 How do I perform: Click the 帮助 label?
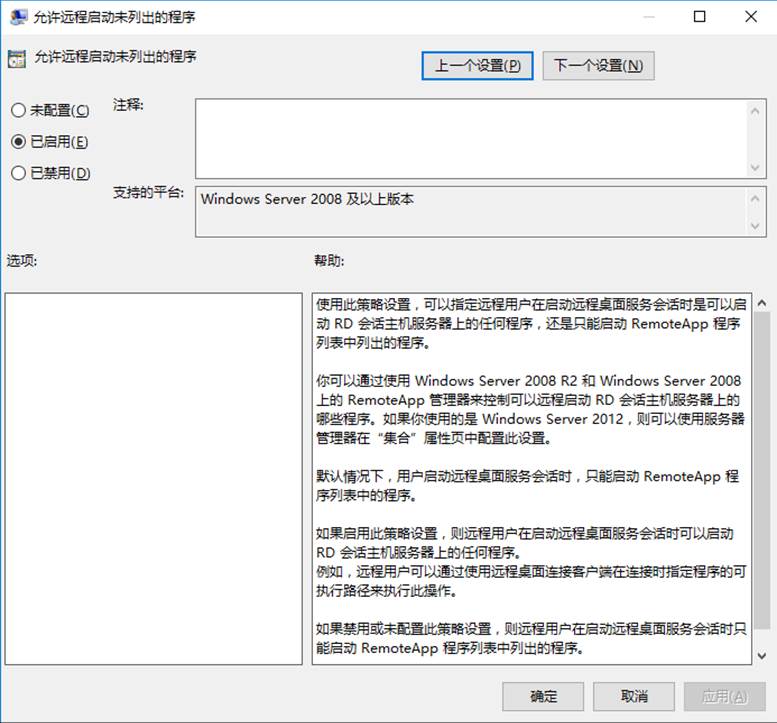pos(329,261)
